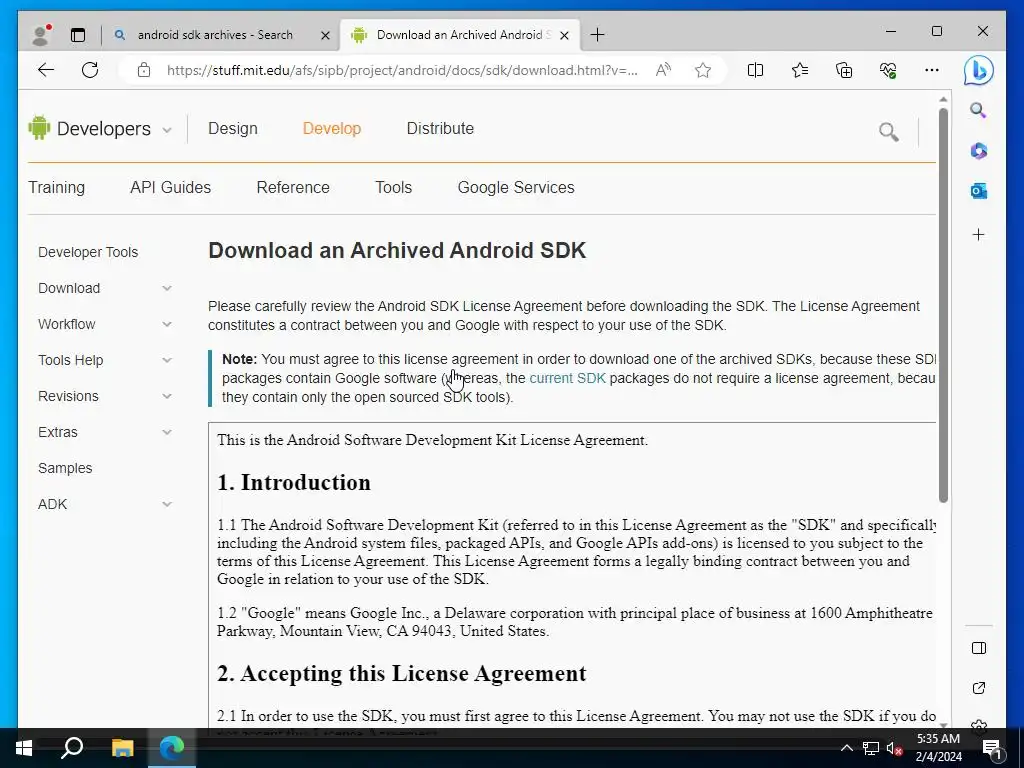Go to API Guides page
The width and height of the screenshot is (1024, 768).
coord(170,187)
